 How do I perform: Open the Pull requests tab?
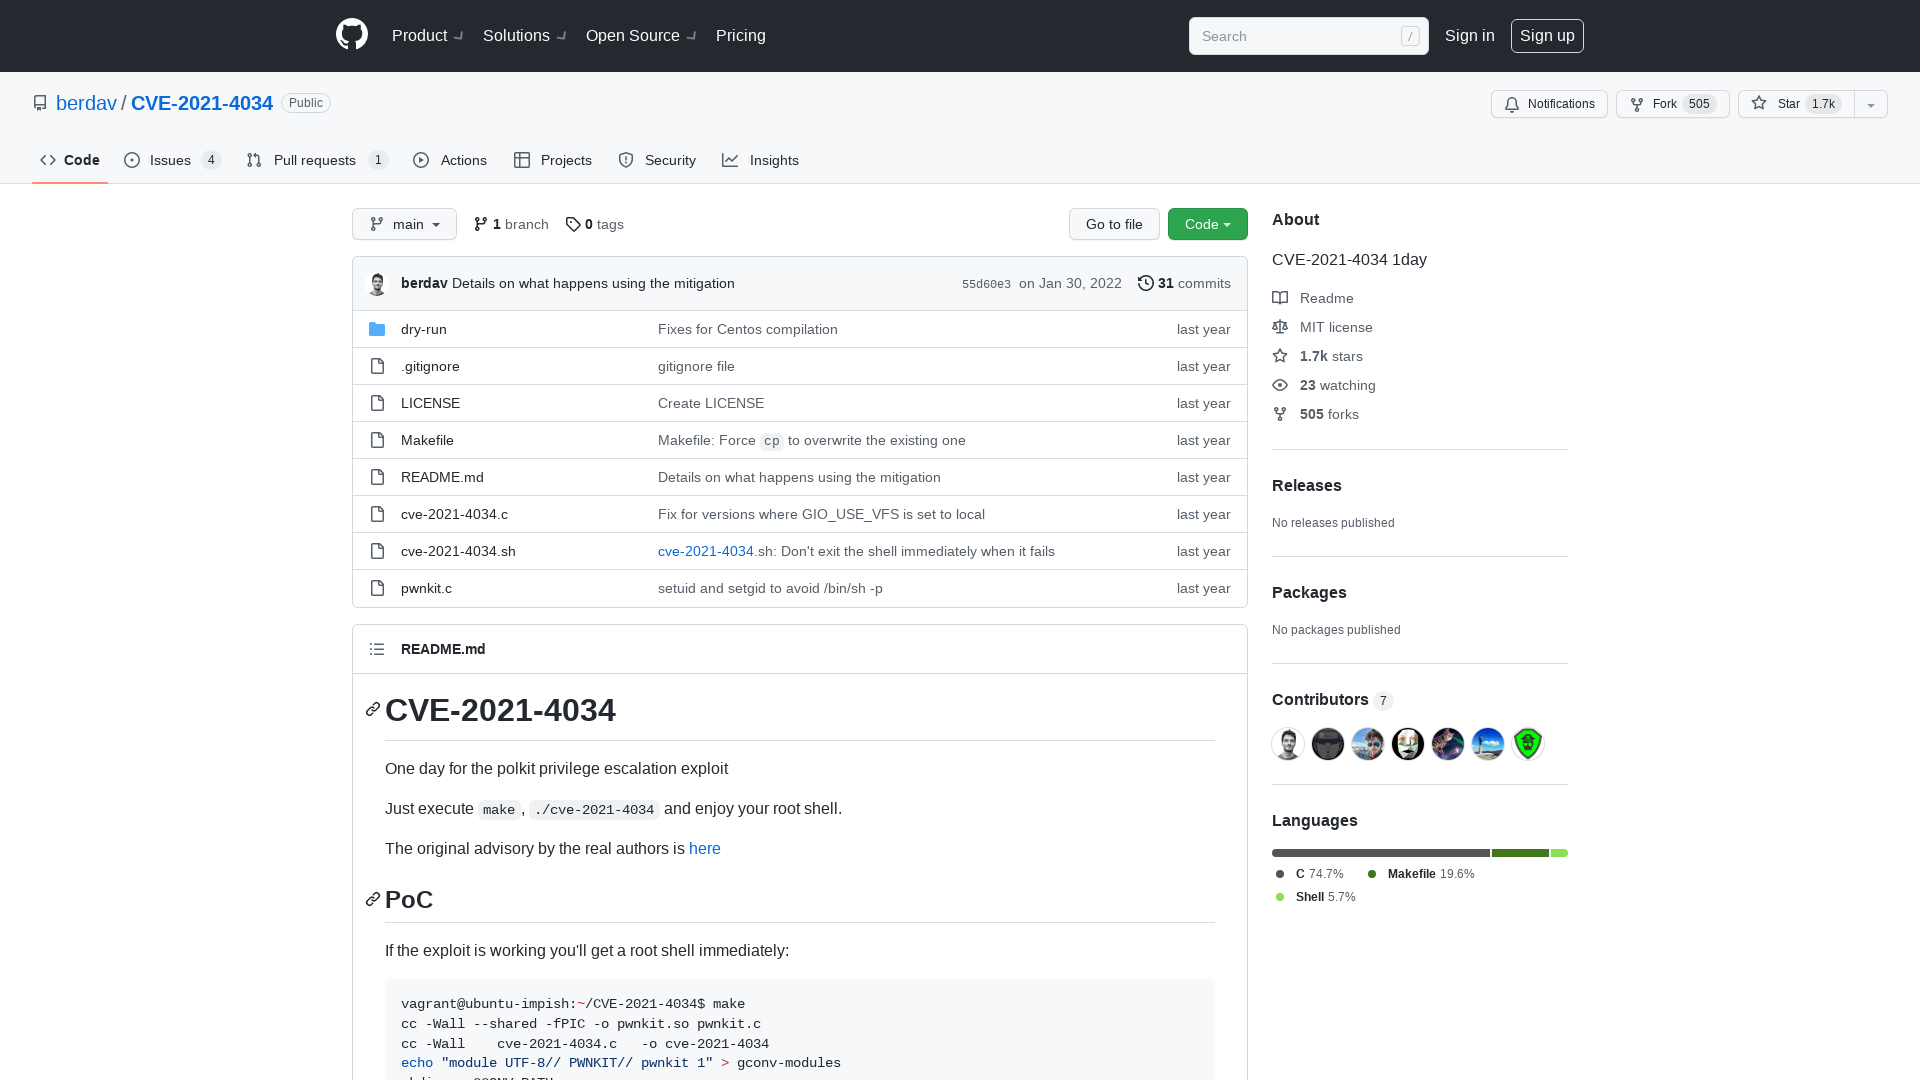(x=317, y=160)
